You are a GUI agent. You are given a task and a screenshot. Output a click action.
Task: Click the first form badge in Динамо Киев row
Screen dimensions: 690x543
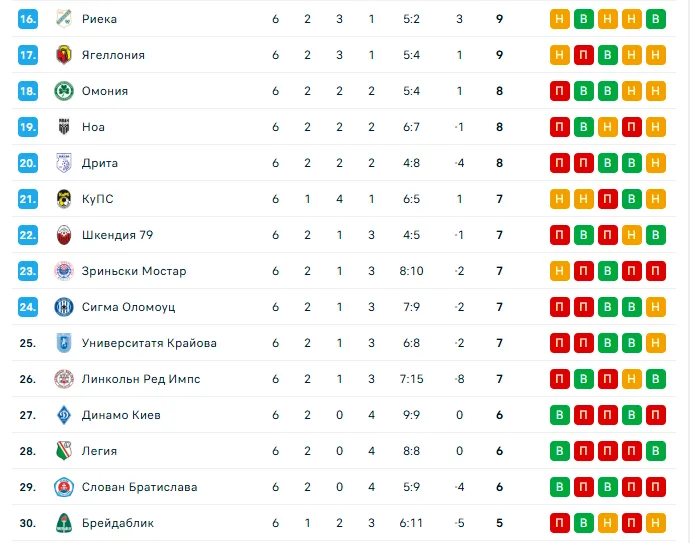pyautogui.click(x=560, y=415)
